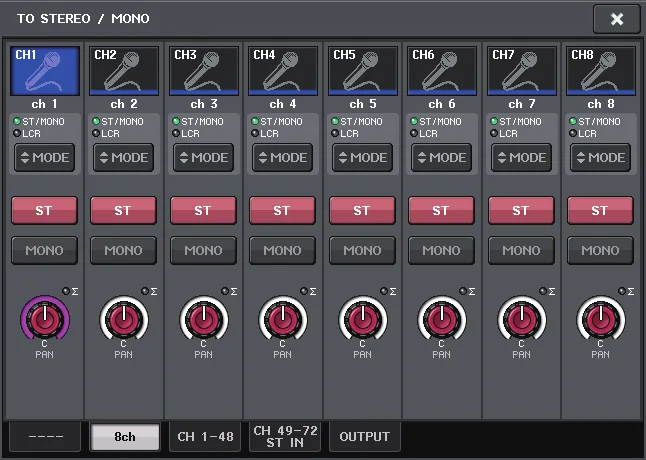646x460 pixels.
Task: Select the ch 1 PAN knob
Action: click(x=45, y=320)
